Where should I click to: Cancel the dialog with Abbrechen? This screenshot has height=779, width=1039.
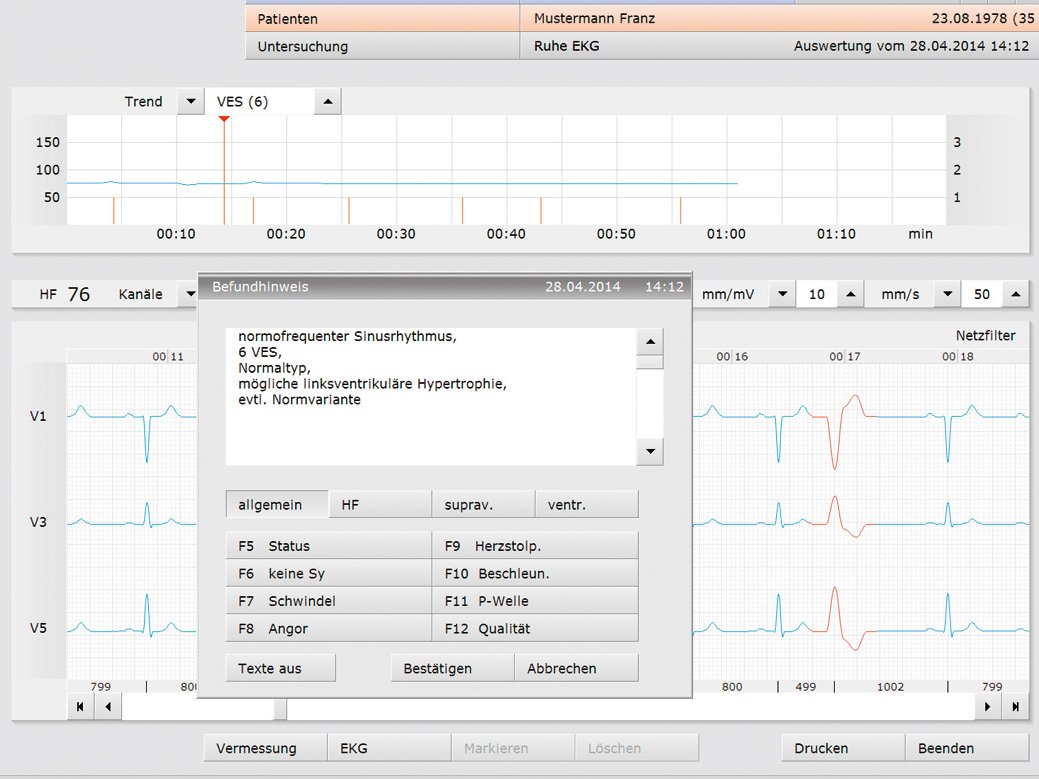[x=576, y=668]
